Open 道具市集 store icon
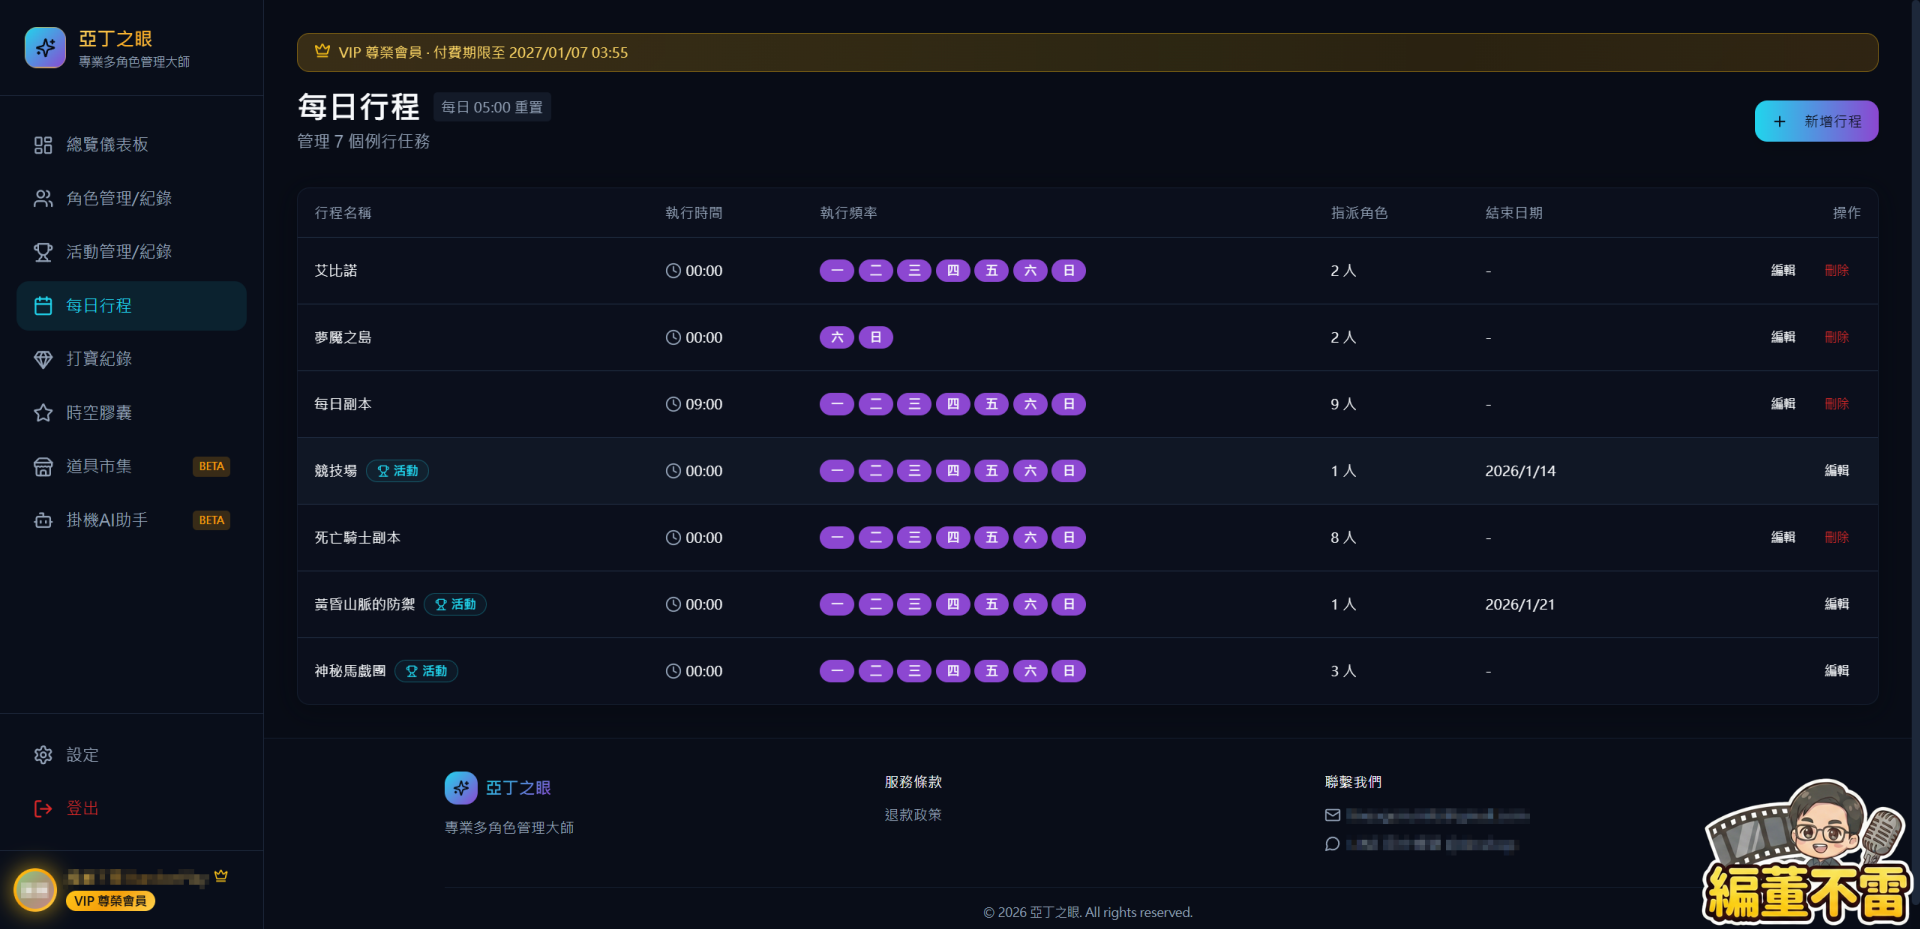1920x929 pixels. tap(43, 466)
